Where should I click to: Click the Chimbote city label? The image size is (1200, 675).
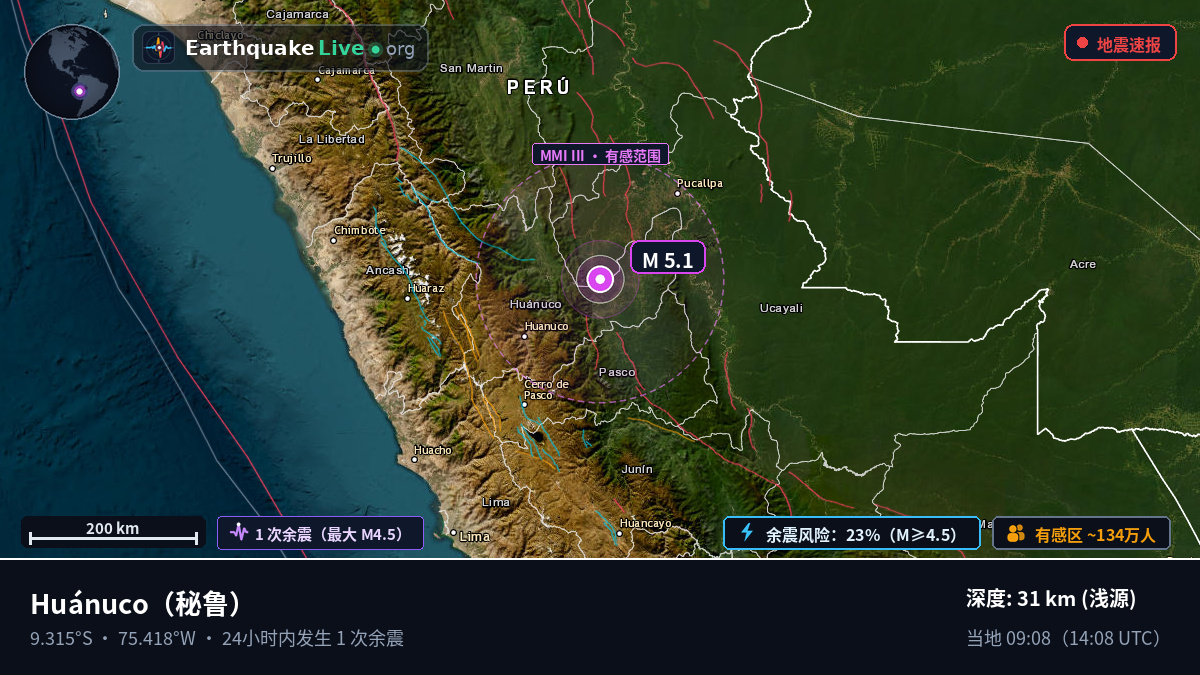pyautogui.click(x=360, y=230)
